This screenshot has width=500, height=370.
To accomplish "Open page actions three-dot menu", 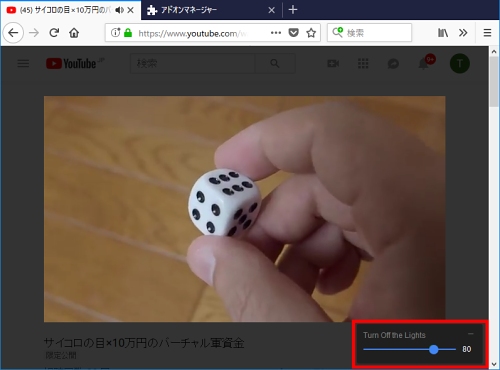I will (276, 33).
